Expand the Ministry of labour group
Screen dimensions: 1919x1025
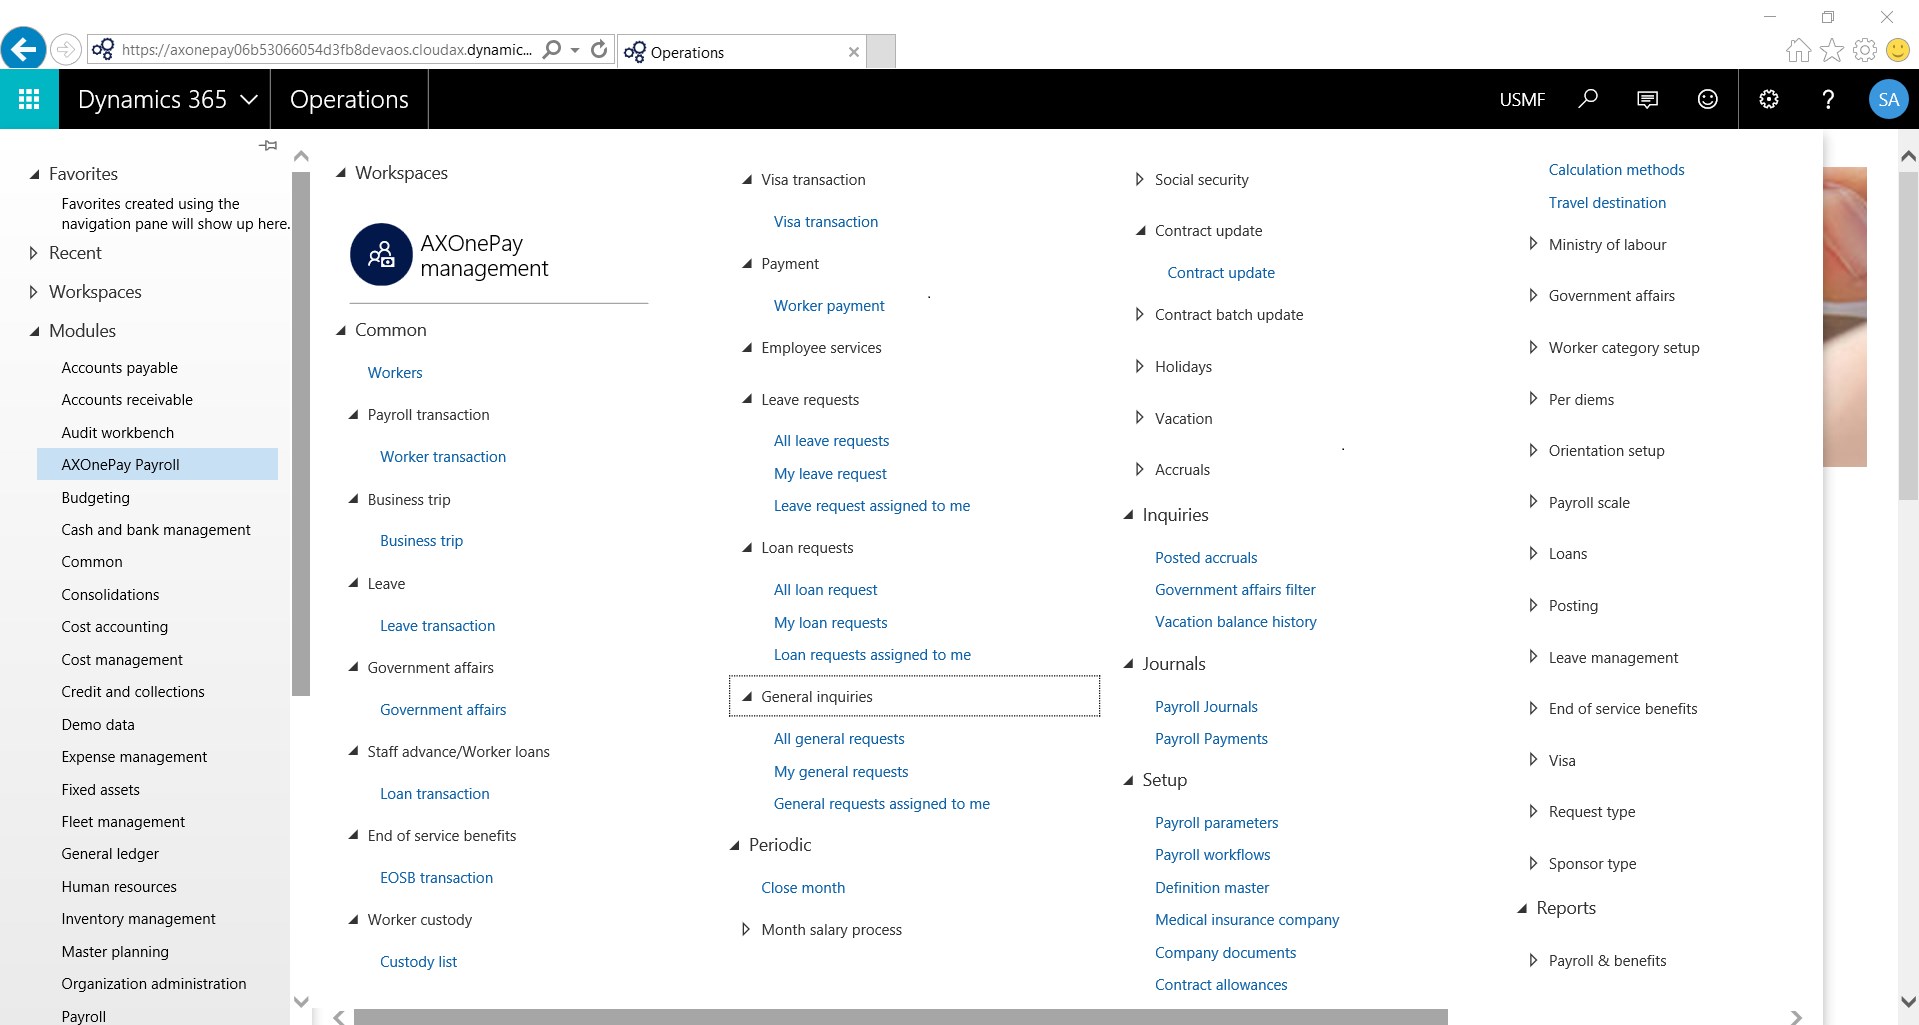pos(1533,244)
